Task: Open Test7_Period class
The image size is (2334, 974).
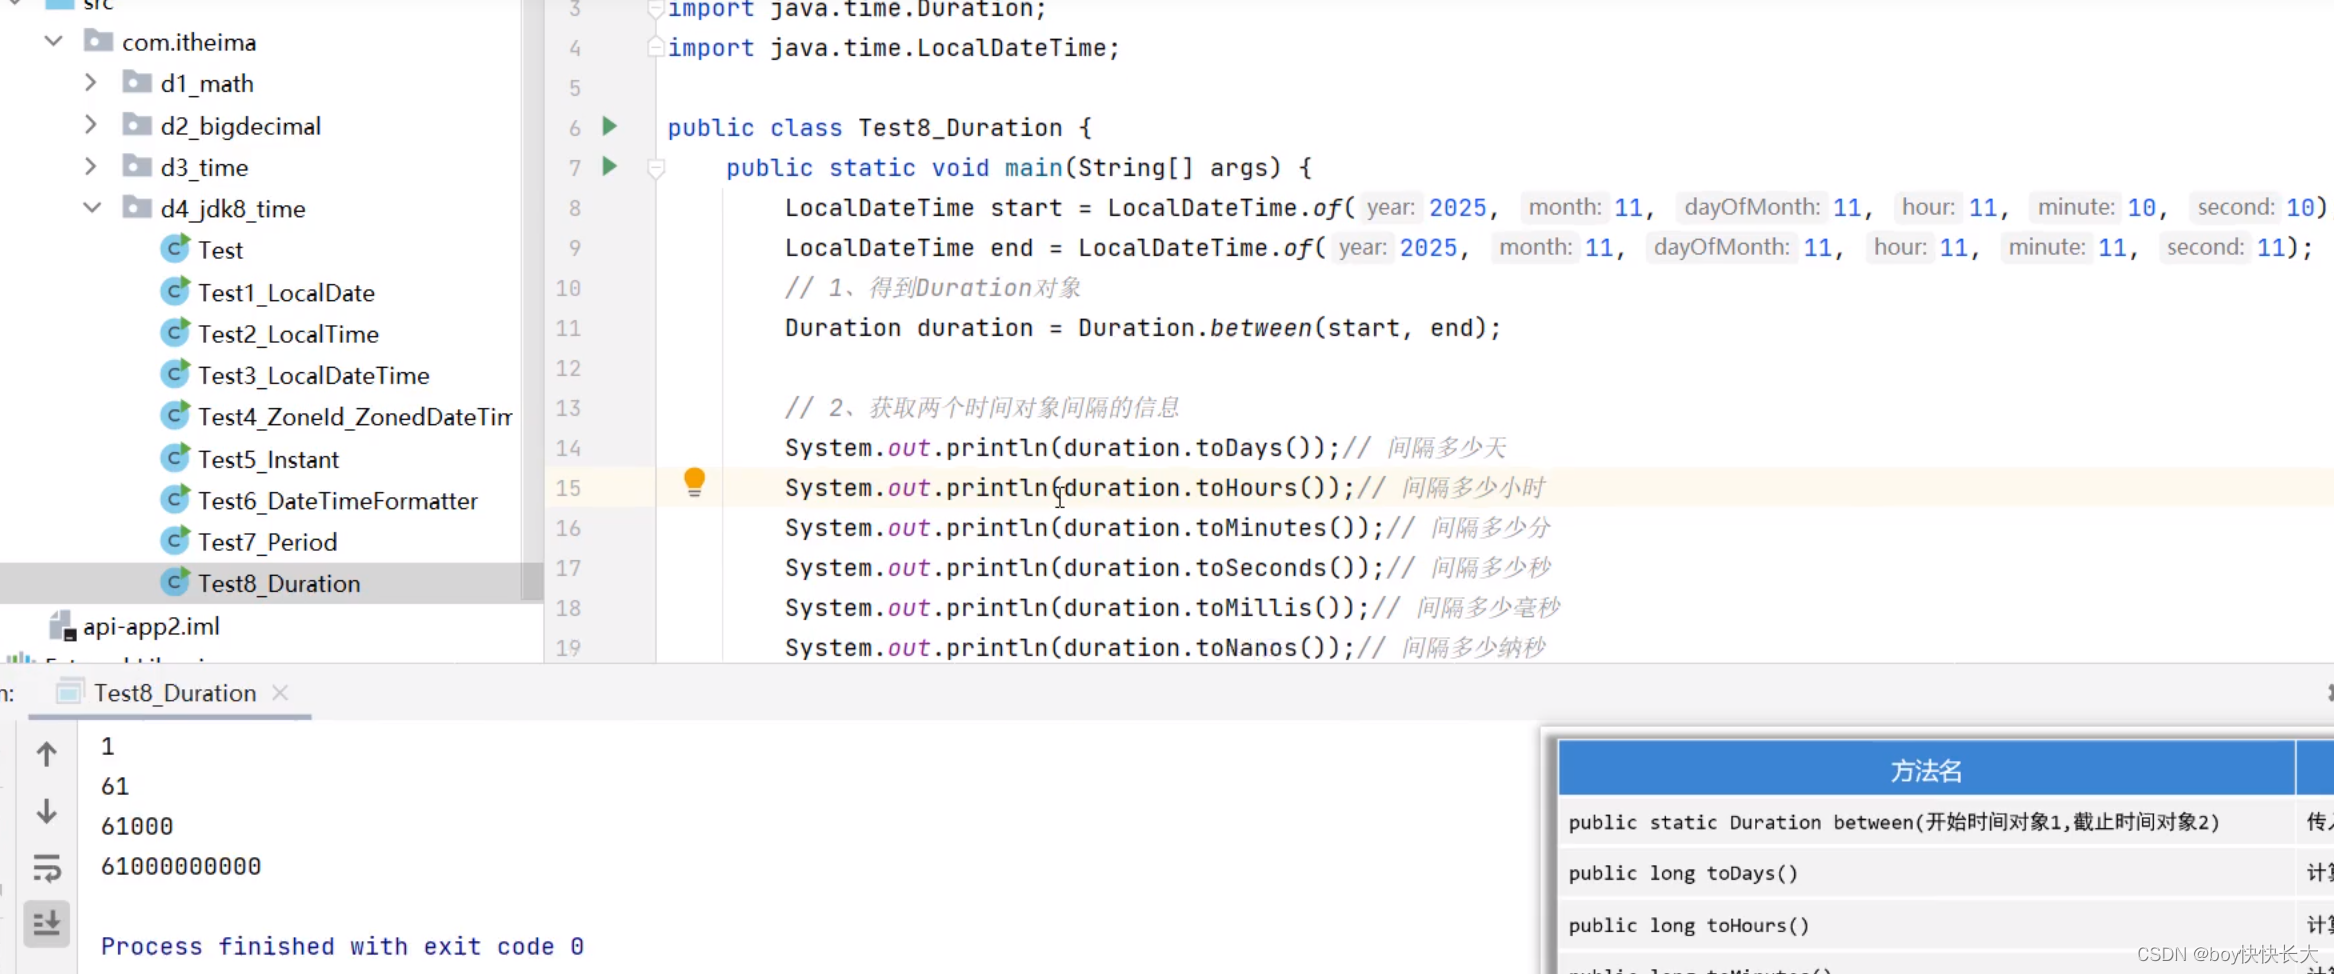Action: (x=267, y=542)
